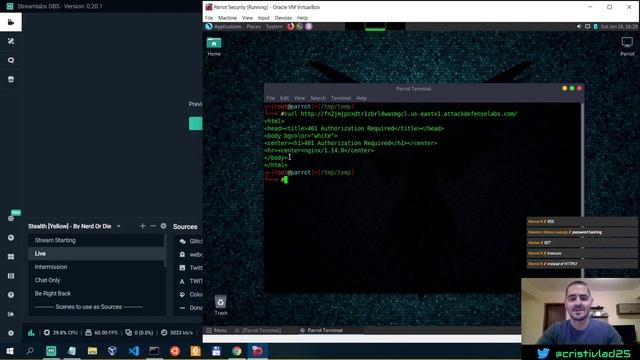Open the Home folder desktop icon
The width and height of the screenshot is (640, 360).
[214, 47]
